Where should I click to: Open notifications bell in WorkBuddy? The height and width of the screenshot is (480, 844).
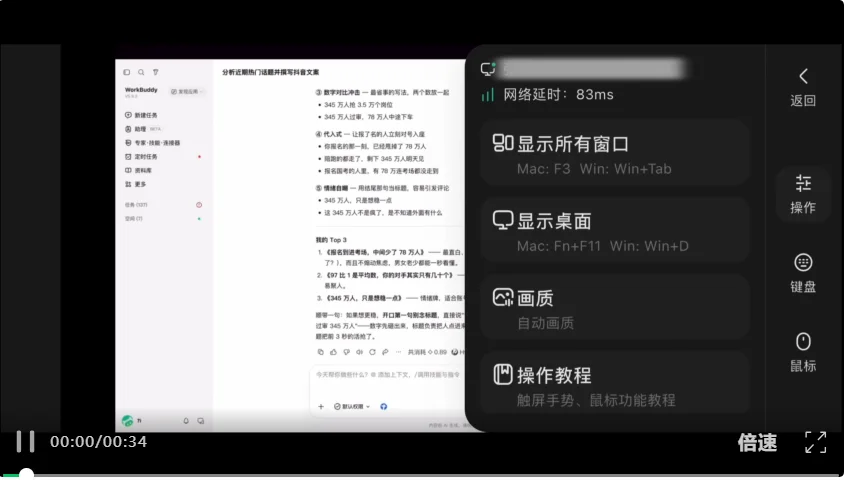[x=186, y=421]
